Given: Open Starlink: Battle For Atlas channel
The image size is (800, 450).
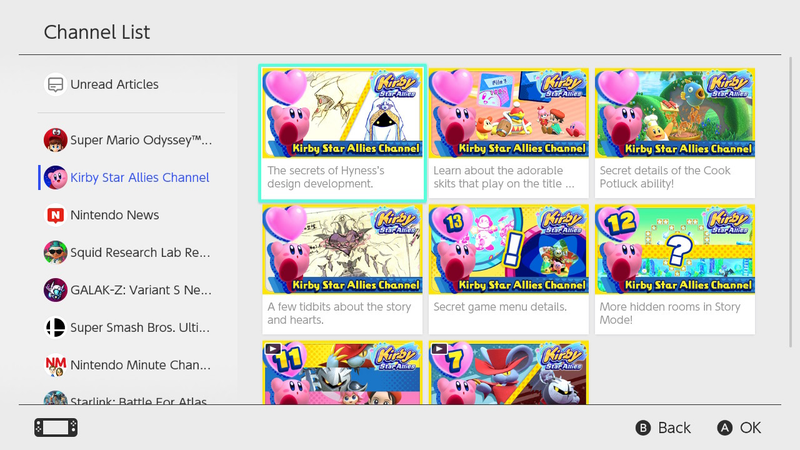Looking at the screenshot, I should coord(138,400).
